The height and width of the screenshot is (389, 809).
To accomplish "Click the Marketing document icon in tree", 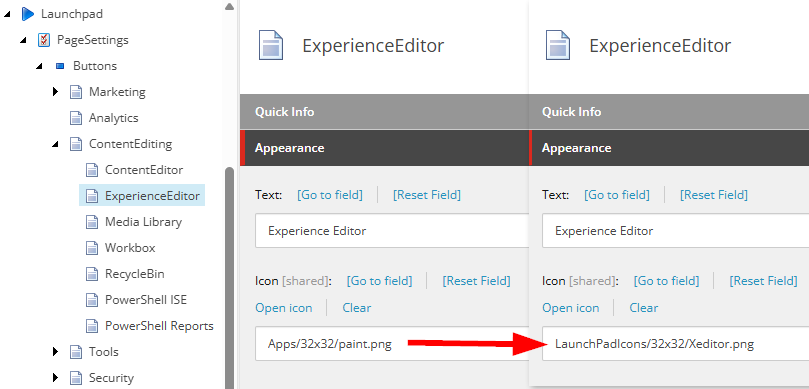I will [76, 92].
